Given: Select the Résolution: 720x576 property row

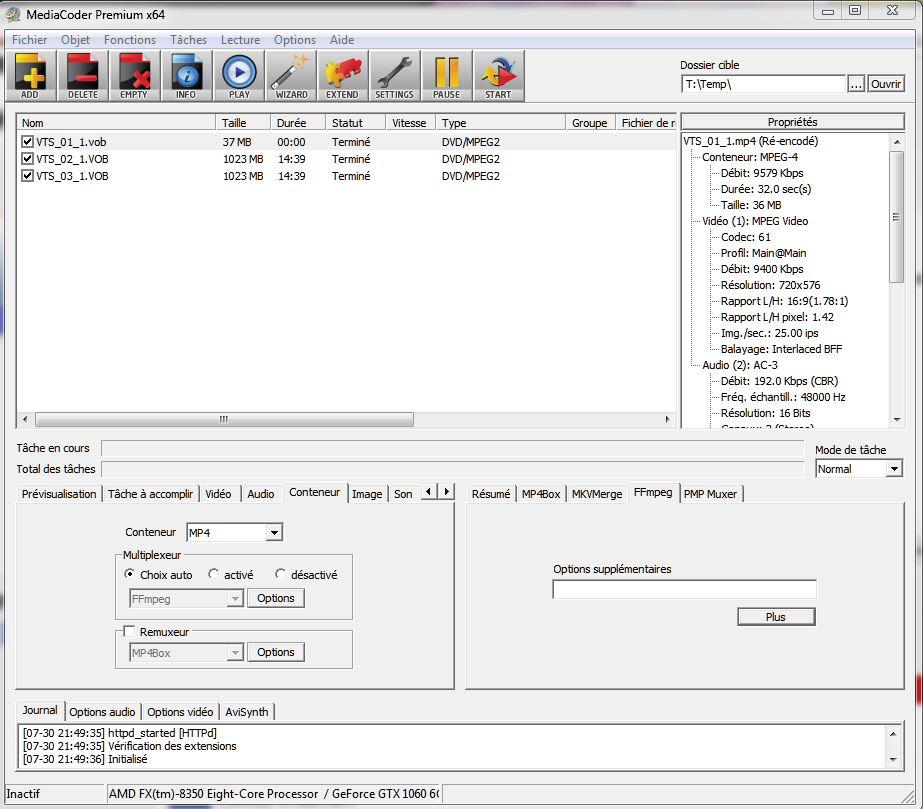Looking at the screenshot, I should [x=770, y=285].
